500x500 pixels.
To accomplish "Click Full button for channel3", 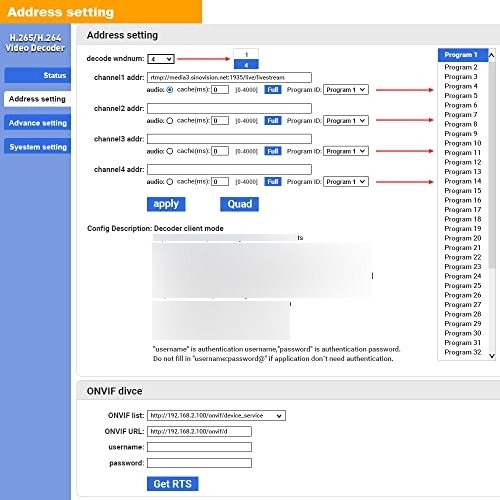I will pos(273,151).
